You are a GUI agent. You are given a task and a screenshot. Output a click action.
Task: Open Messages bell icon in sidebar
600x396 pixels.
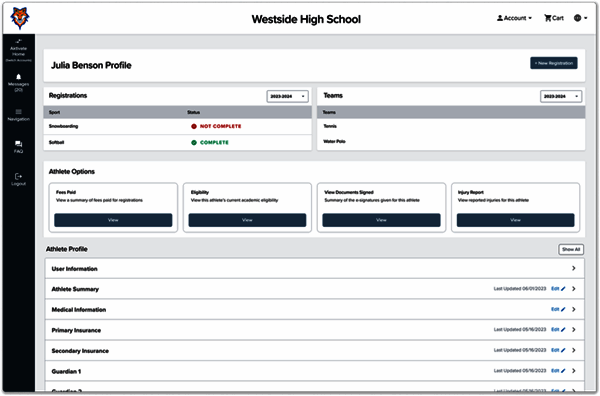click(x=18, y=77)
